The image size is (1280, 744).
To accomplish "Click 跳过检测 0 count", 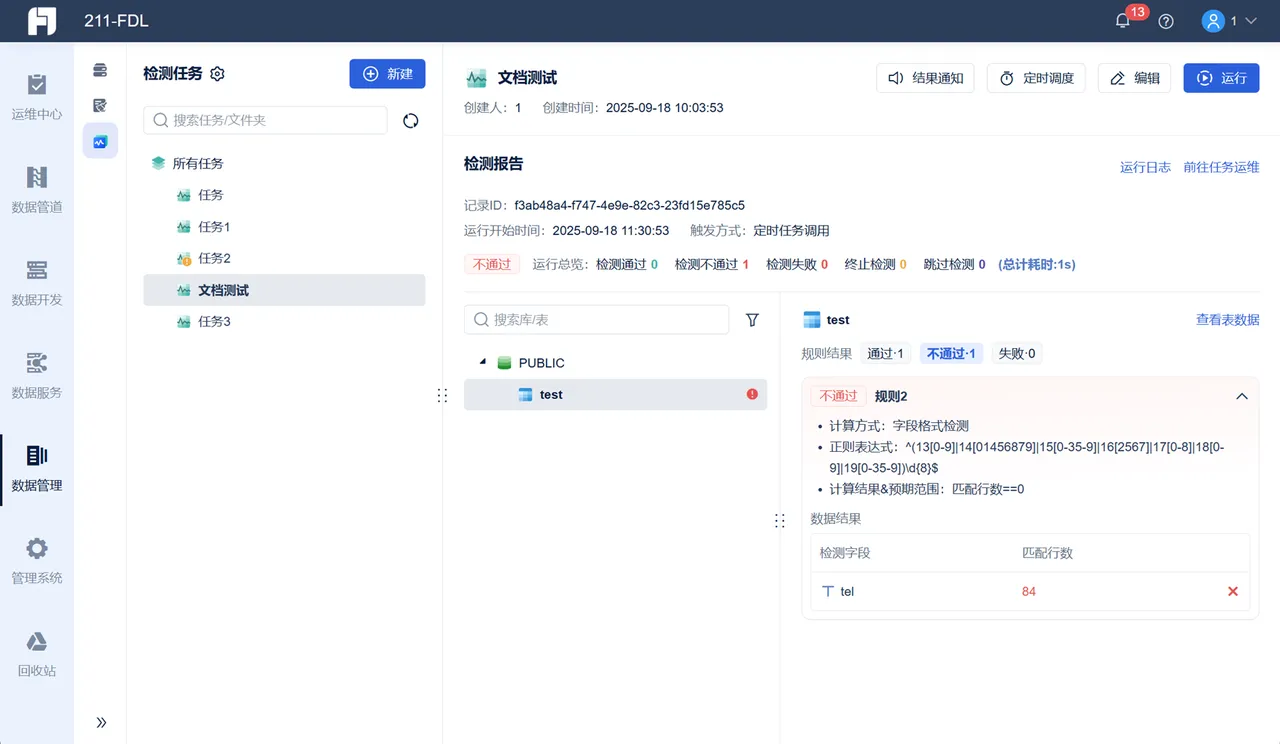I will tap(955, 264).
